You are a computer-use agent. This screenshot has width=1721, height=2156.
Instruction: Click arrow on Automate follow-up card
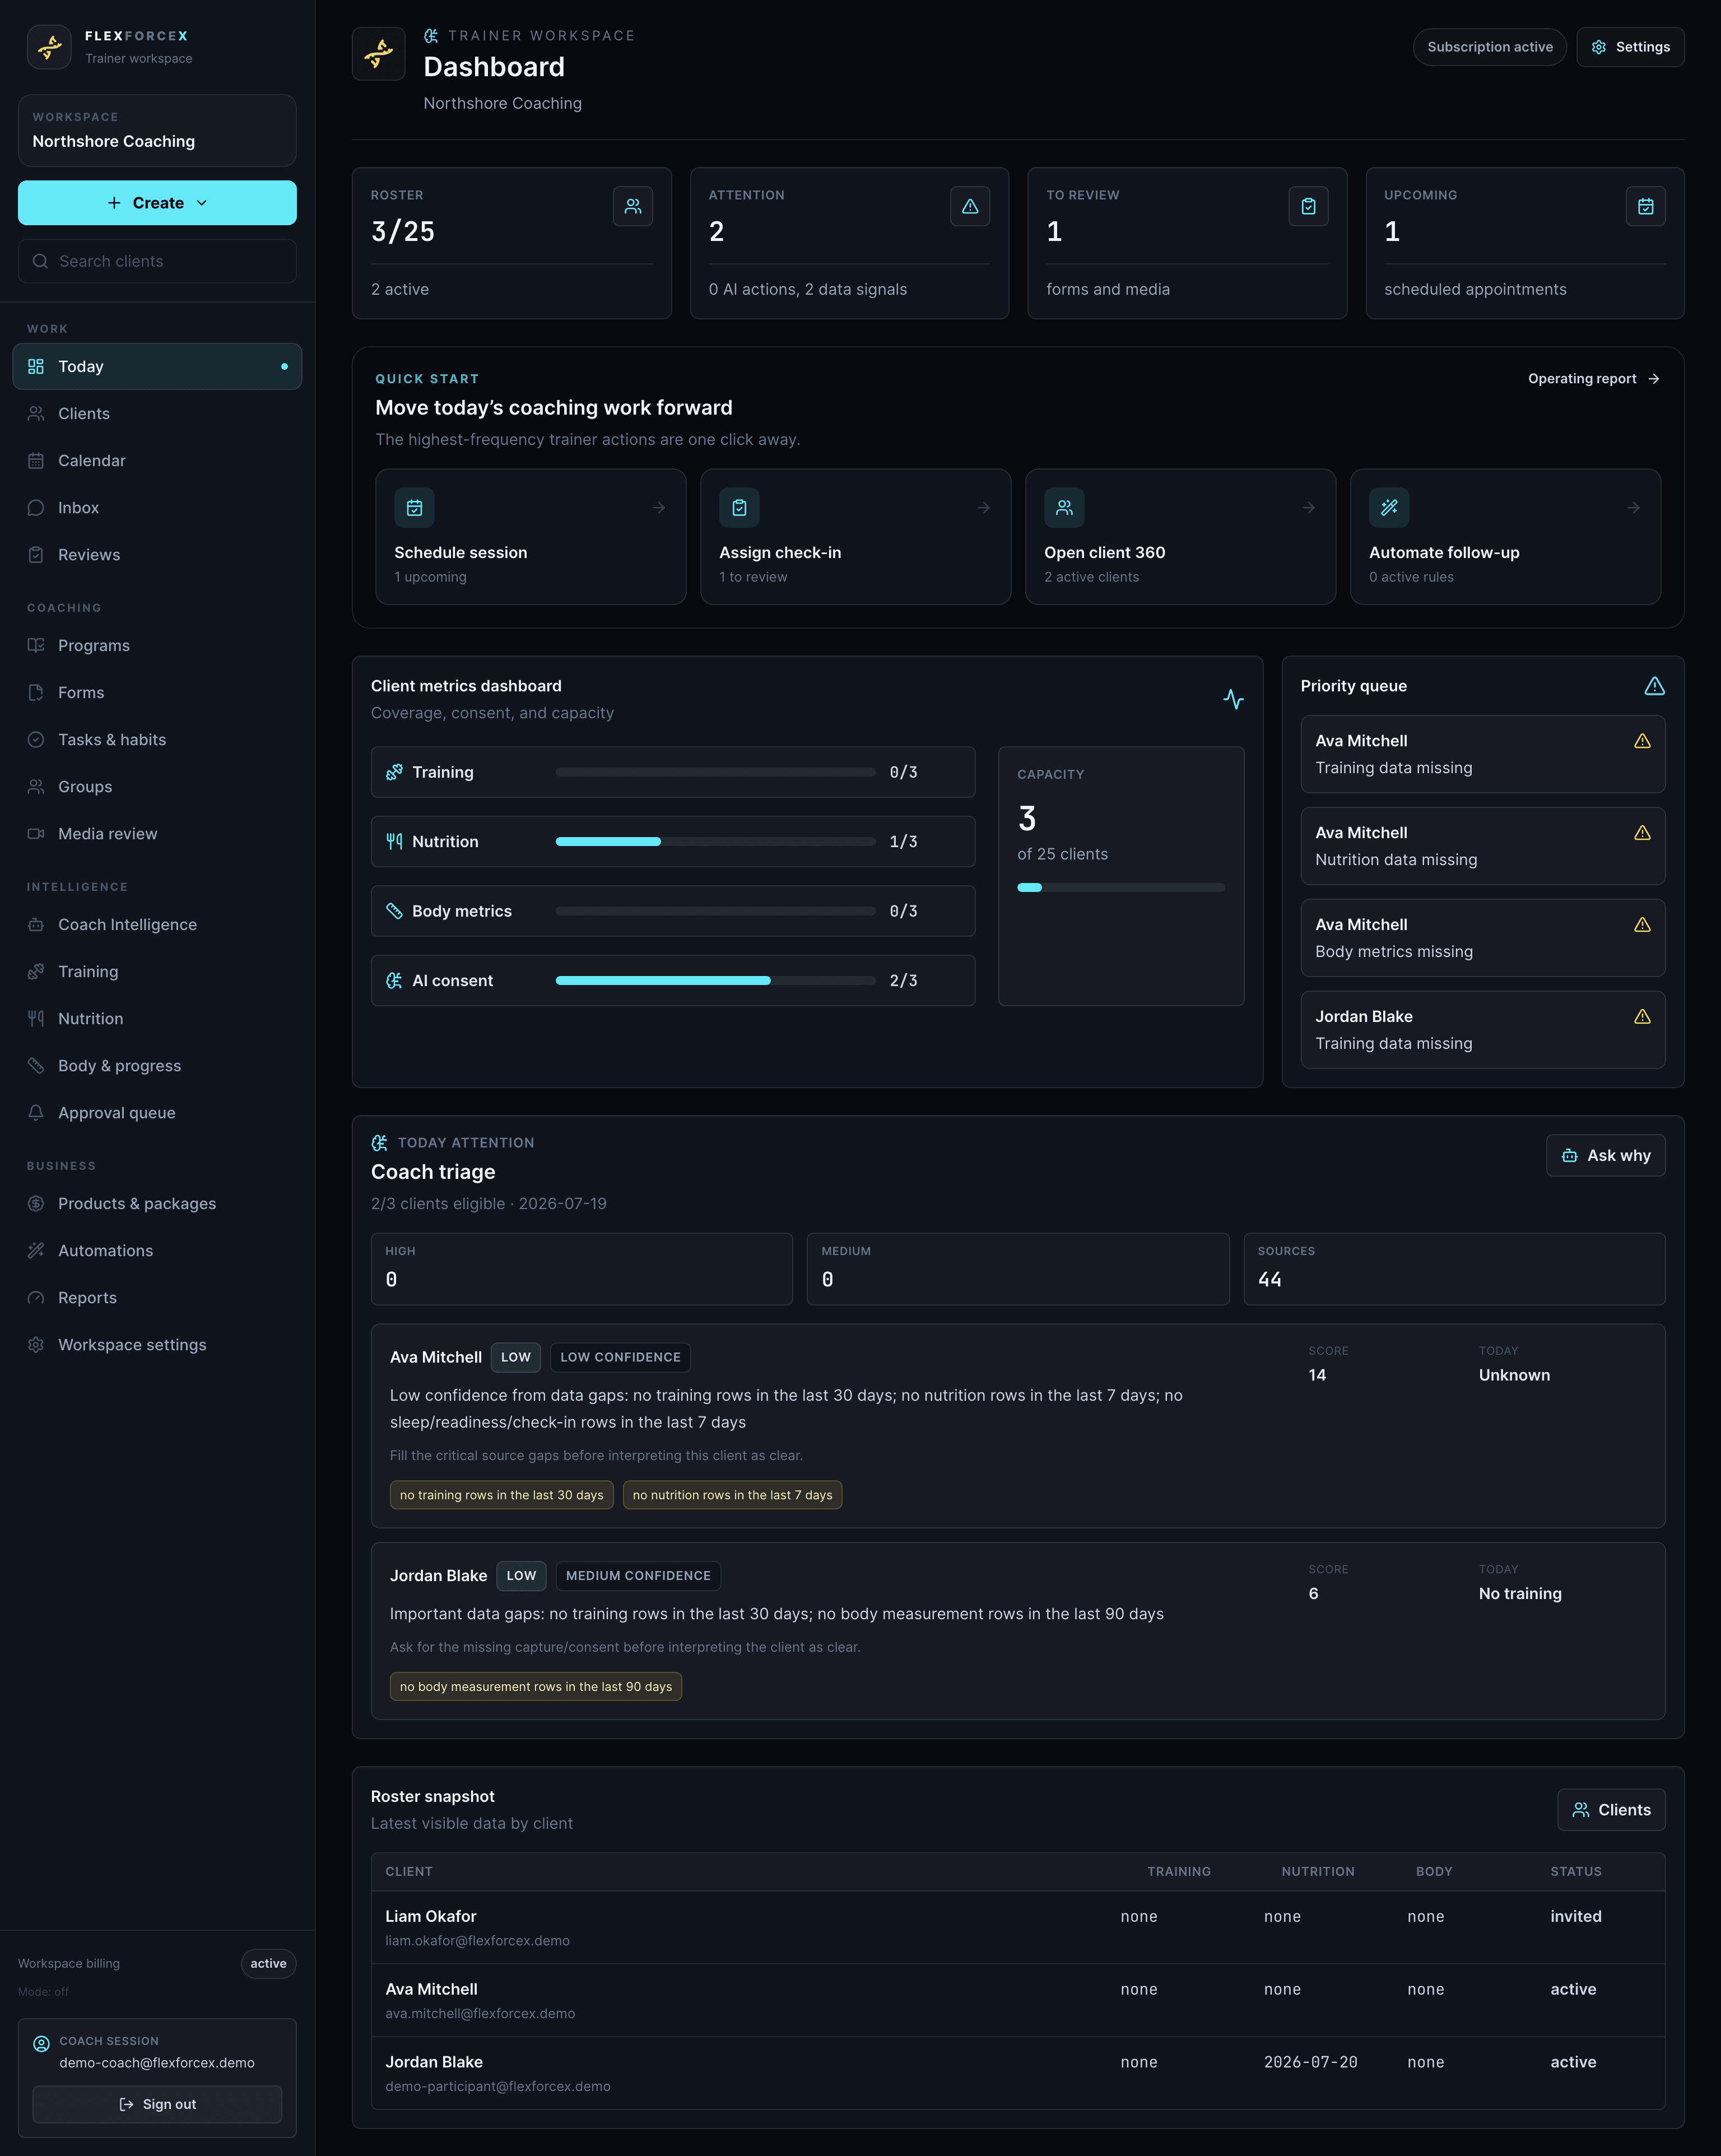[x=1633, y=508]
